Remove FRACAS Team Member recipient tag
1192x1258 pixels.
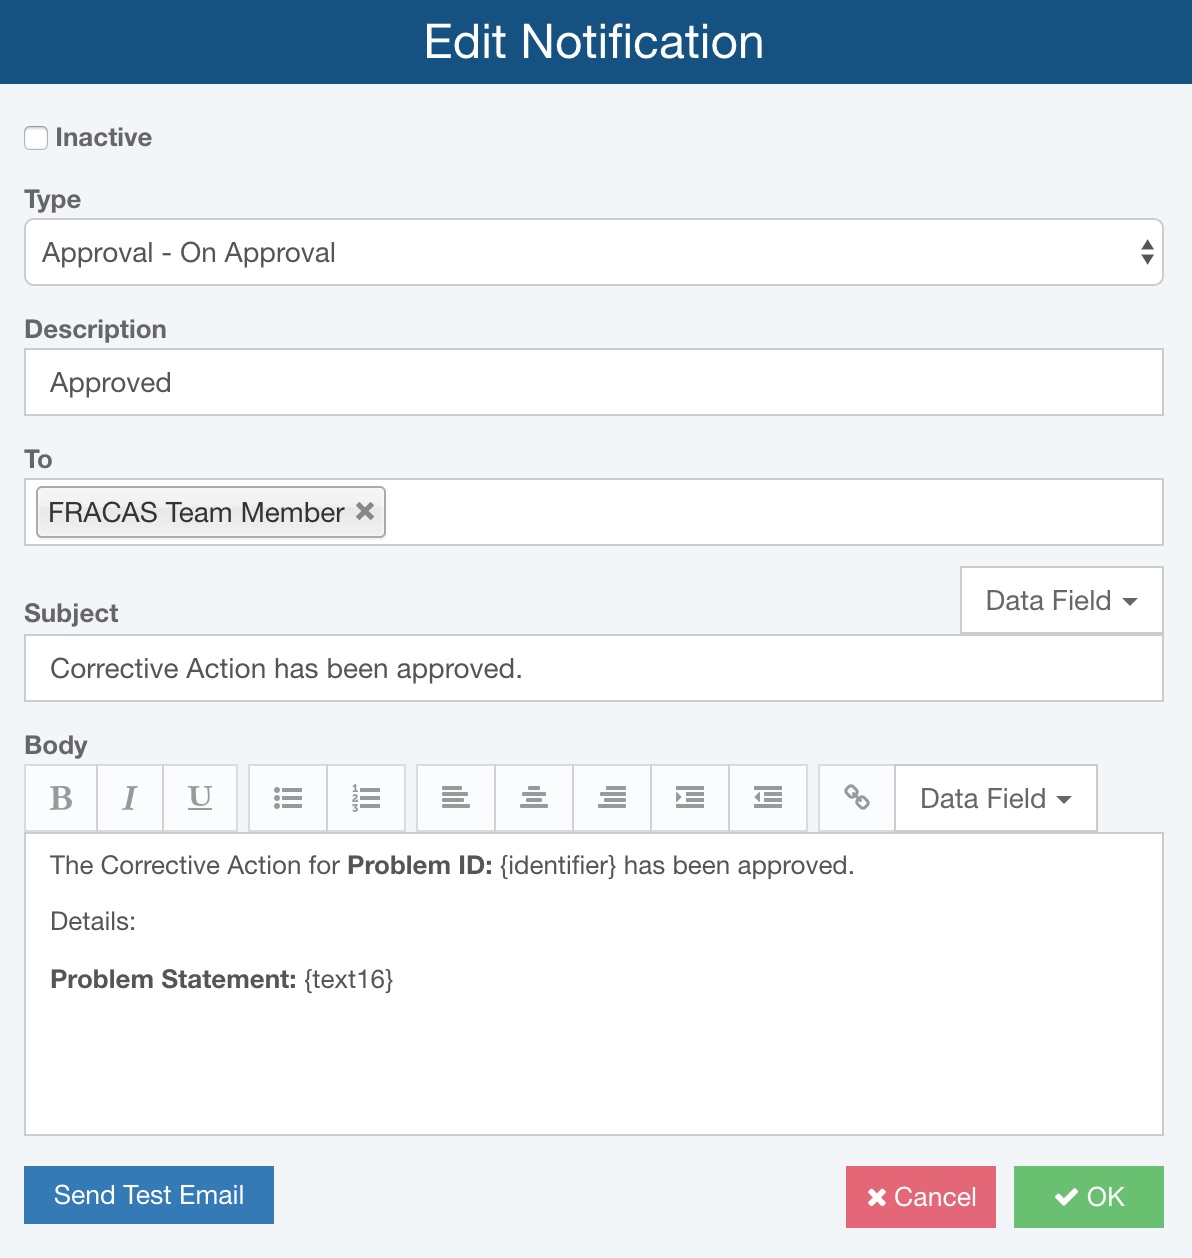[x=365, y=511]
